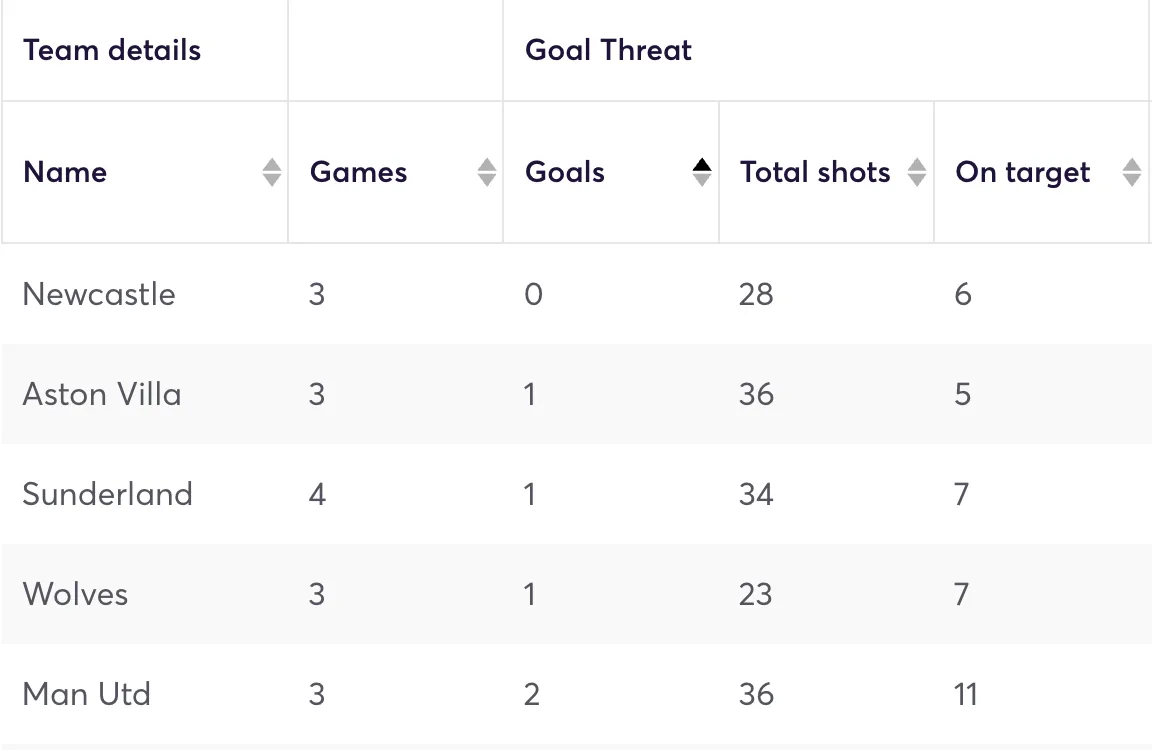Click the Games column sort arrows
This screenshot has height=750, width=1152.
click(487, 172)
